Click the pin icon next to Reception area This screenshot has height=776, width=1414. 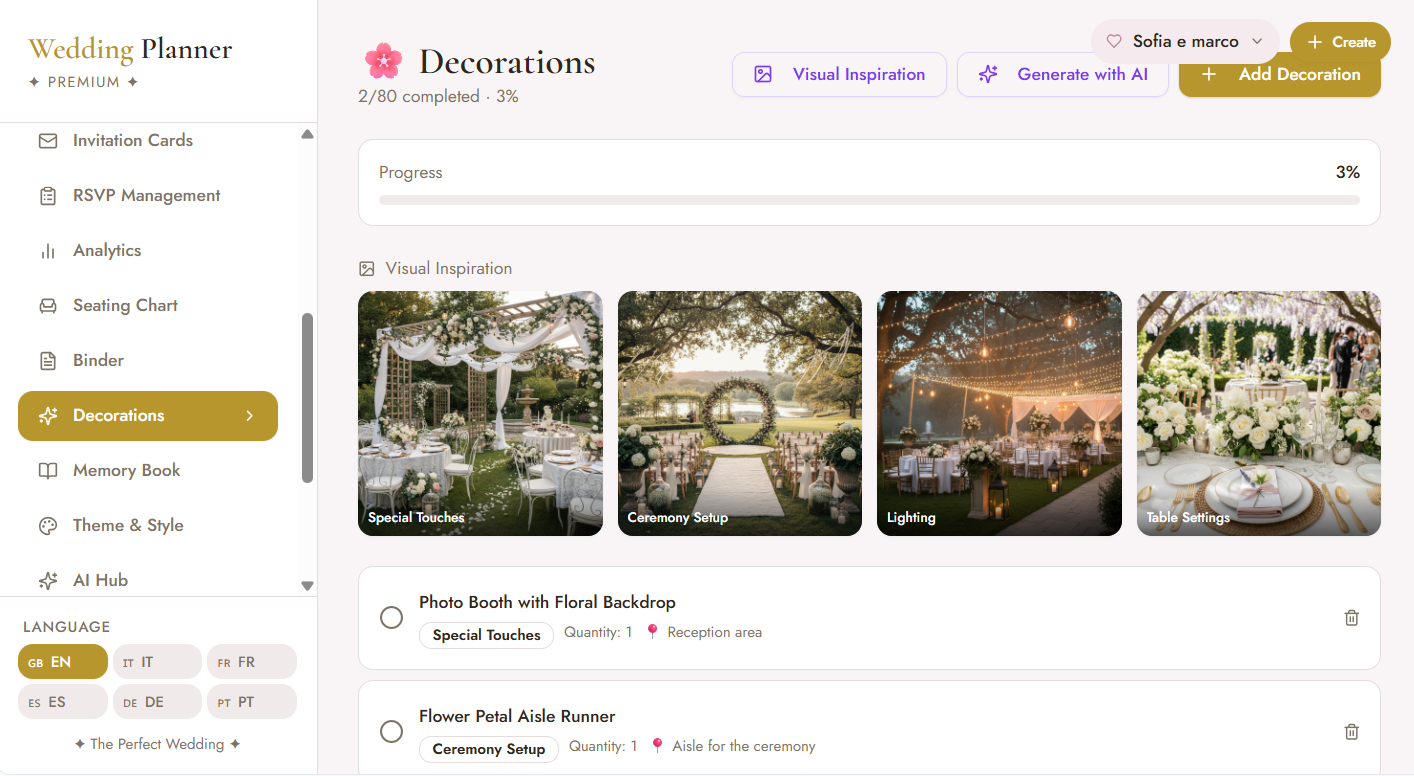point(652,632)
